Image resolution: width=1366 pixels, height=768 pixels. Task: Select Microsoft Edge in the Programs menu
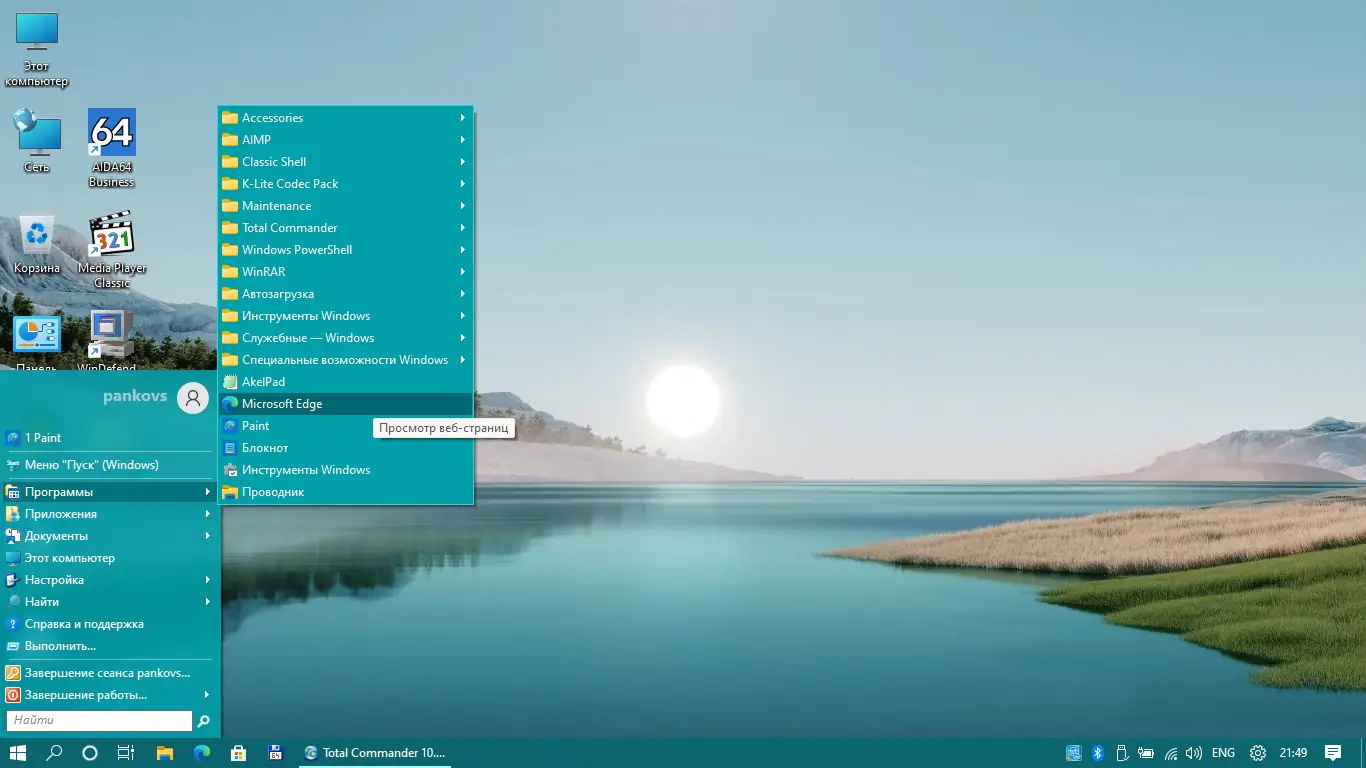coord(283,403)
